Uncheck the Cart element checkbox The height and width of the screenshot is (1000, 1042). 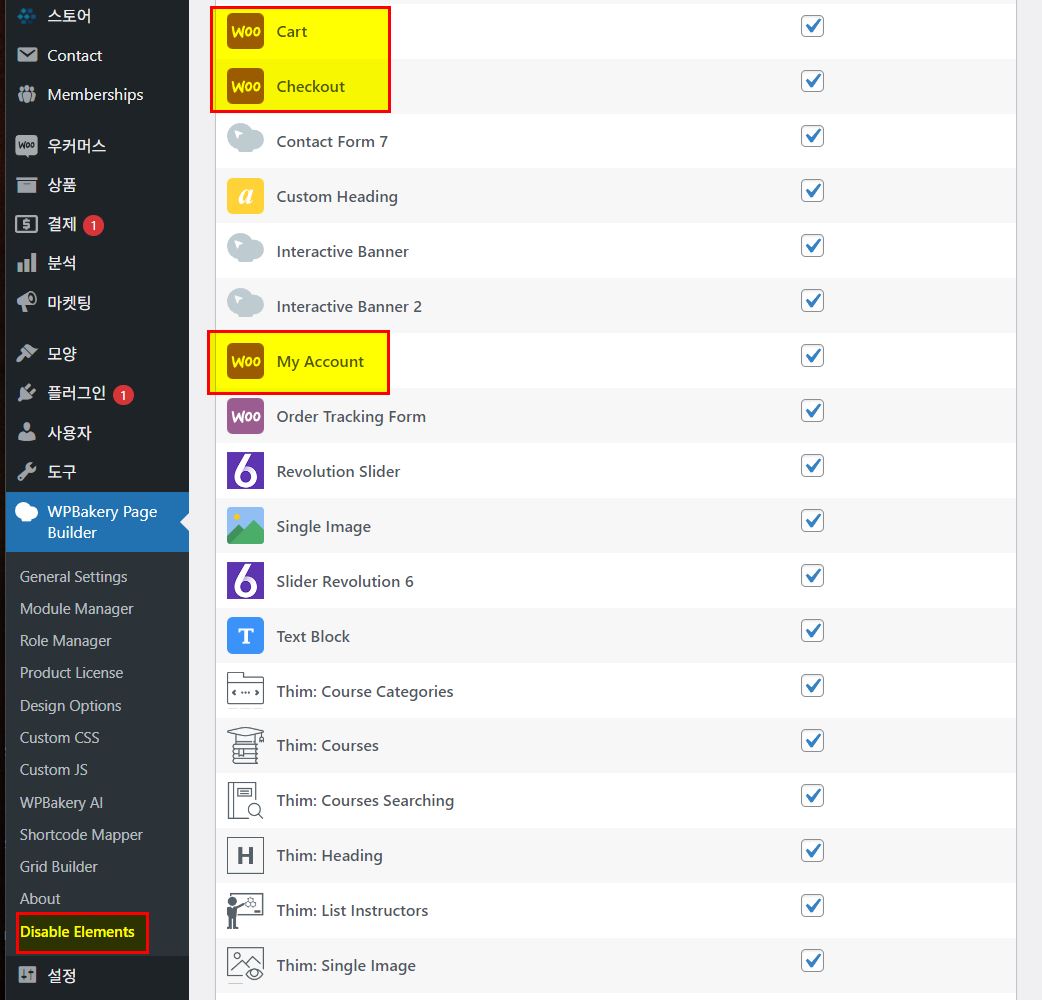click(812, 26)
